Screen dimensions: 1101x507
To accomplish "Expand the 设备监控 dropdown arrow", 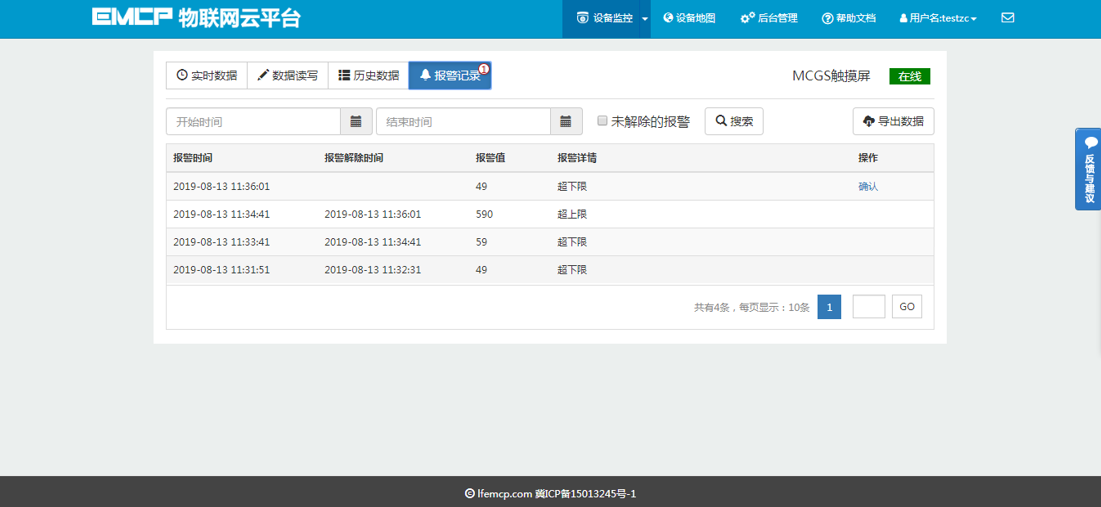I will [645, 19].
